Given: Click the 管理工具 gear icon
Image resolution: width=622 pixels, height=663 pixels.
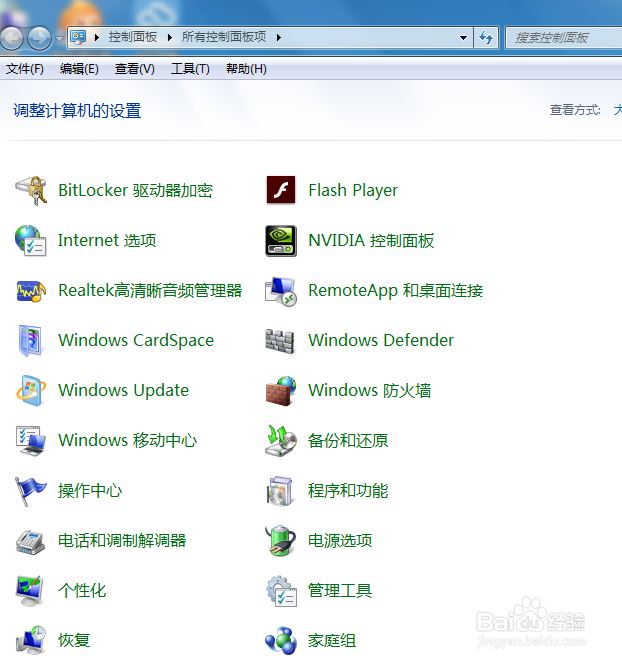Looking at the screenshot, I should coord(282,591).
